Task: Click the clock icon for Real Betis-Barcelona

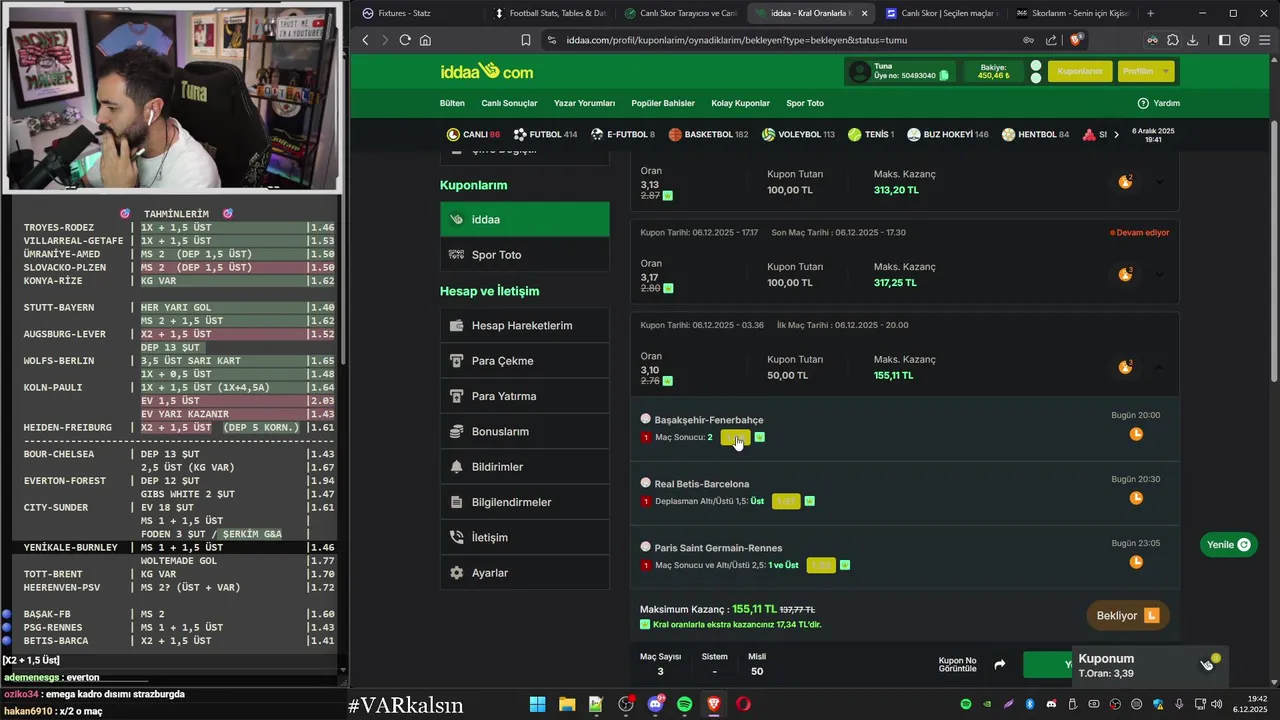Action: point(1136,498)
